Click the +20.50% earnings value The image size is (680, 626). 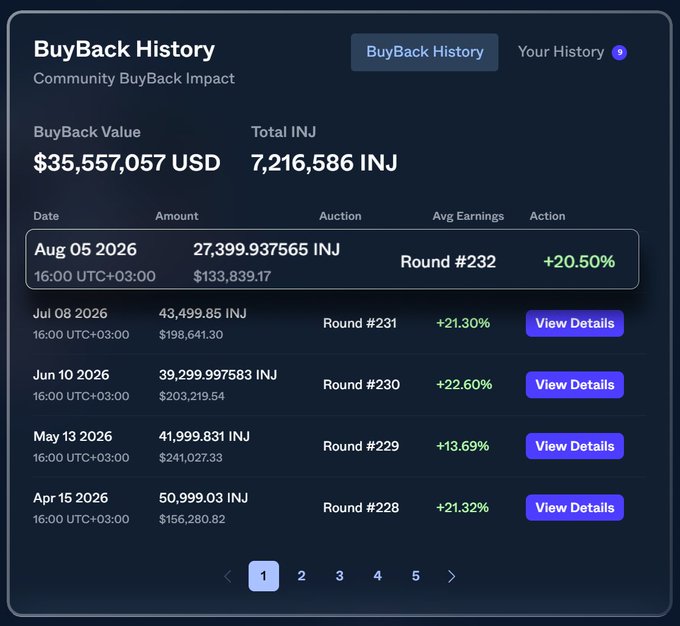click(x=579, y=262)
